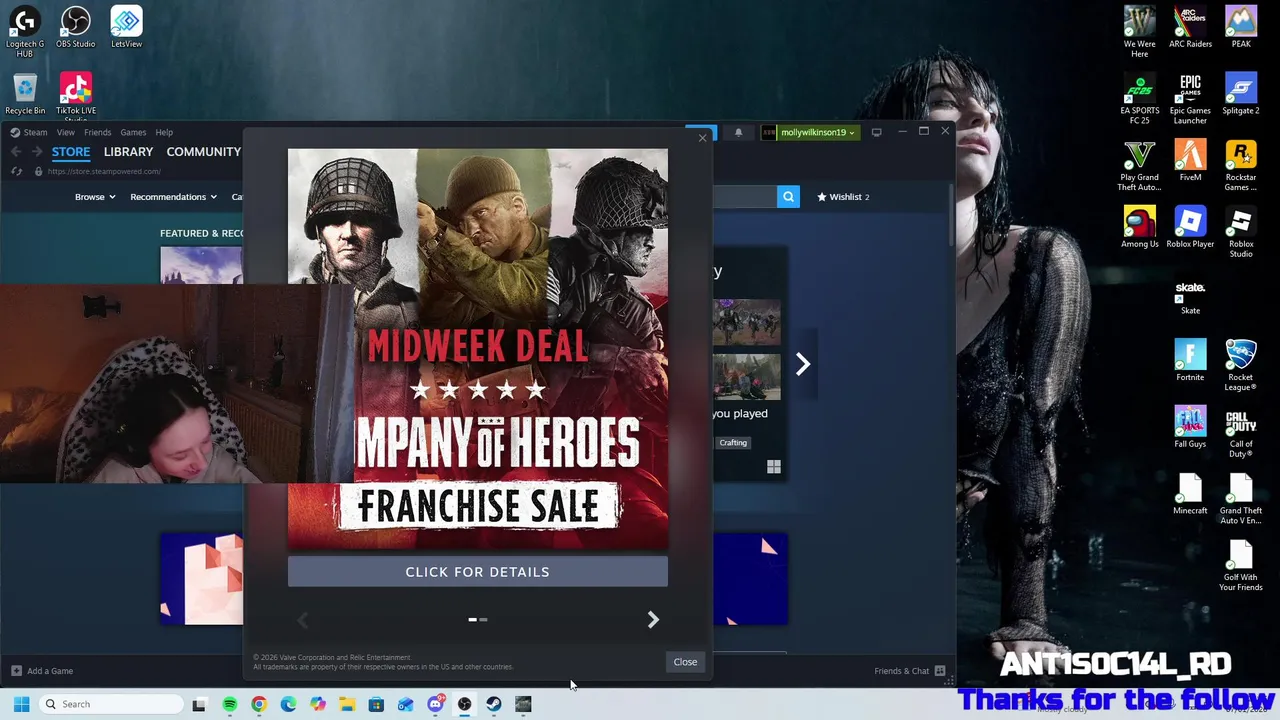Image resolution: width=1280 pixels, height=720 pixels.
Task: Close the midweek deal popup via Close button
Action: pos(685,662)
